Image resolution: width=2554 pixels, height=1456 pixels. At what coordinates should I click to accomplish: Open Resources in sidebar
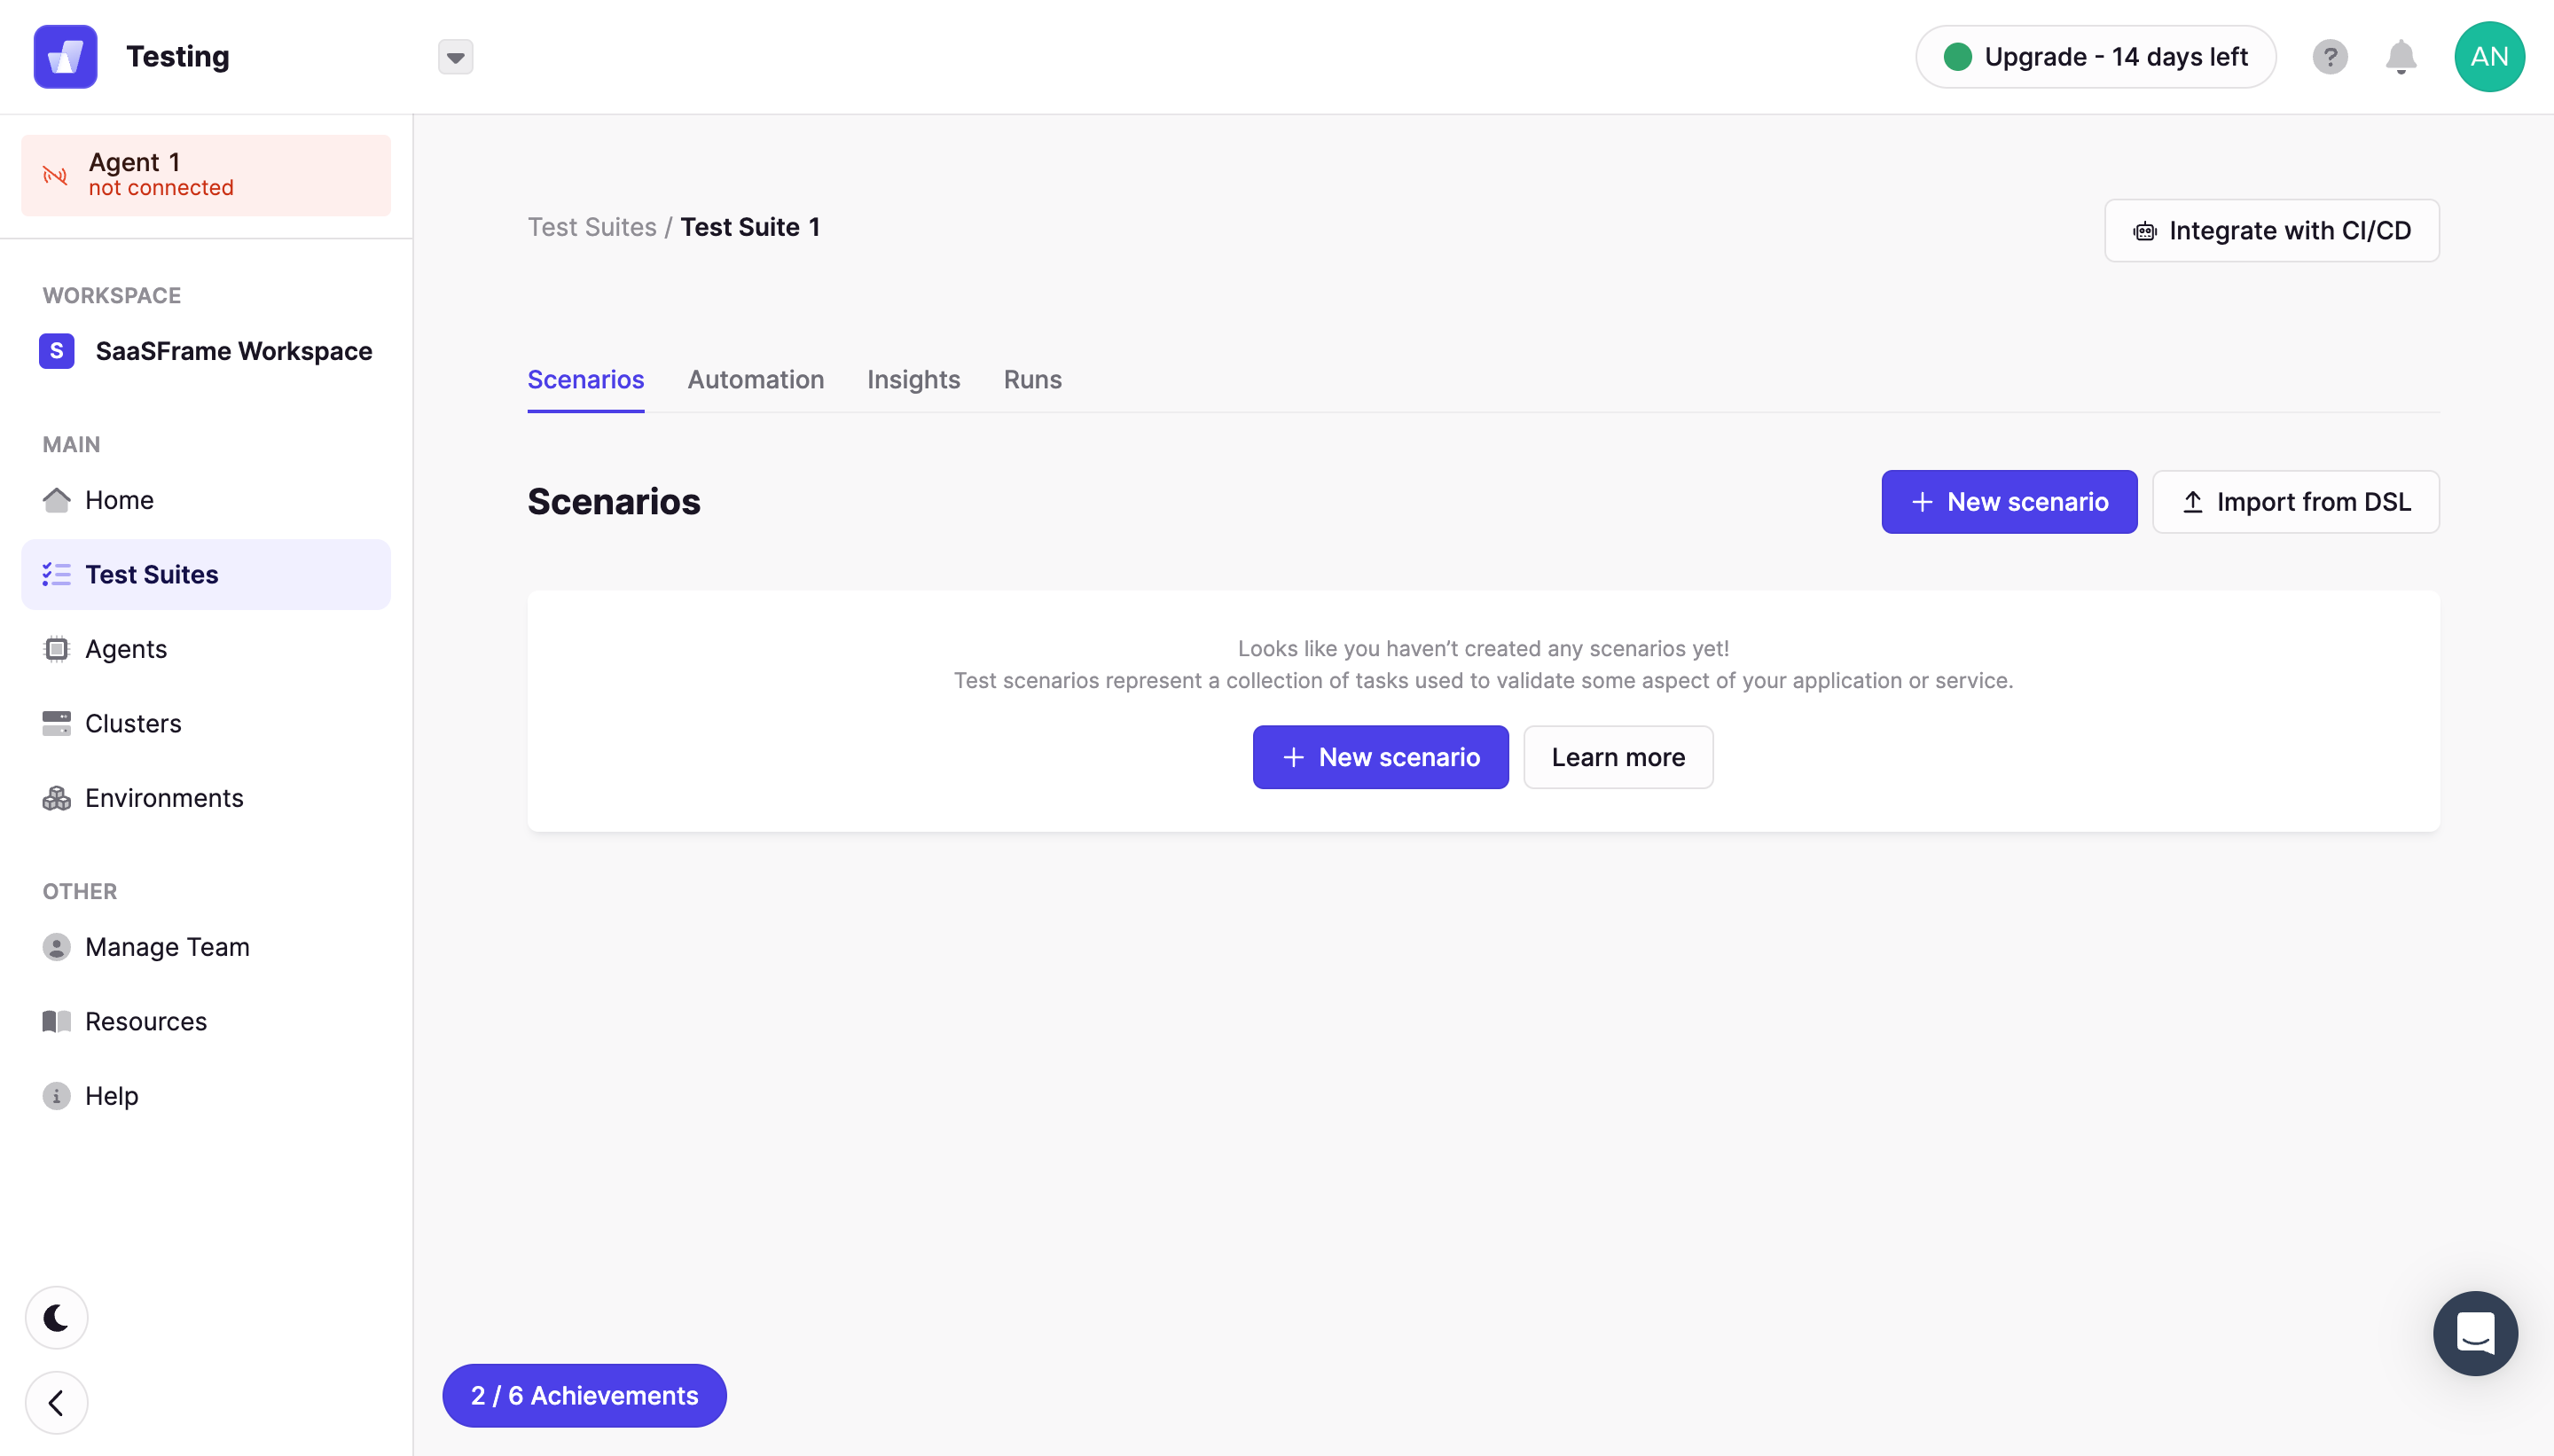coord(206,1021)
